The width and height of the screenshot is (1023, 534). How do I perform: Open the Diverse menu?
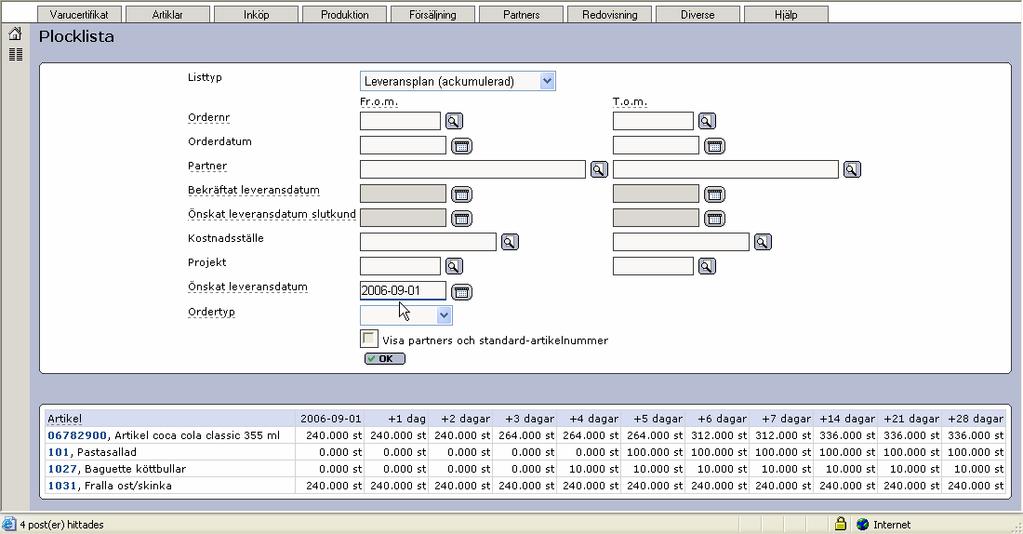(698, 14)
